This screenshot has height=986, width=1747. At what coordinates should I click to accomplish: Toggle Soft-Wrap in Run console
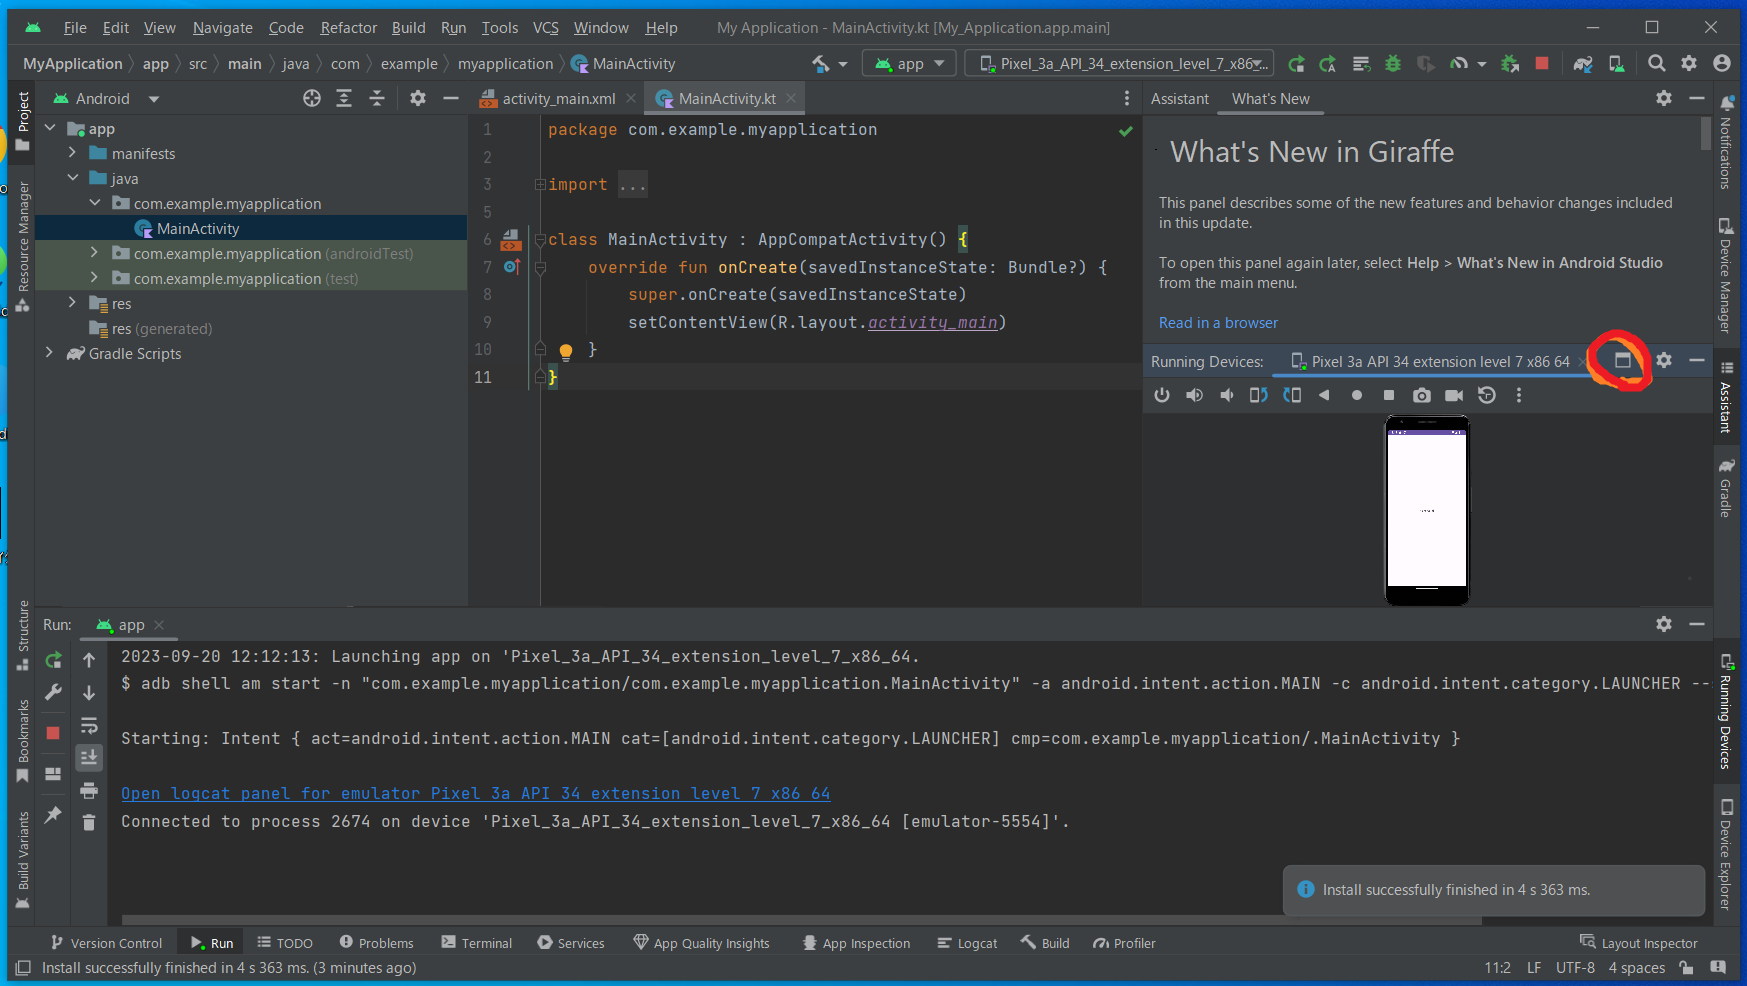[x=89, y=725]
